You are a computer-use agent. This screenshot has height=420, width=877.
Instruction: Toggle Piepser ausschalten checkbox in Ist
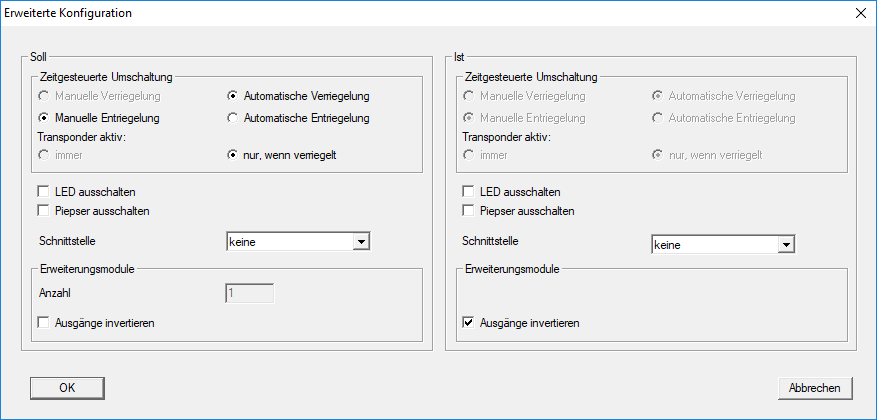[468, 211]
